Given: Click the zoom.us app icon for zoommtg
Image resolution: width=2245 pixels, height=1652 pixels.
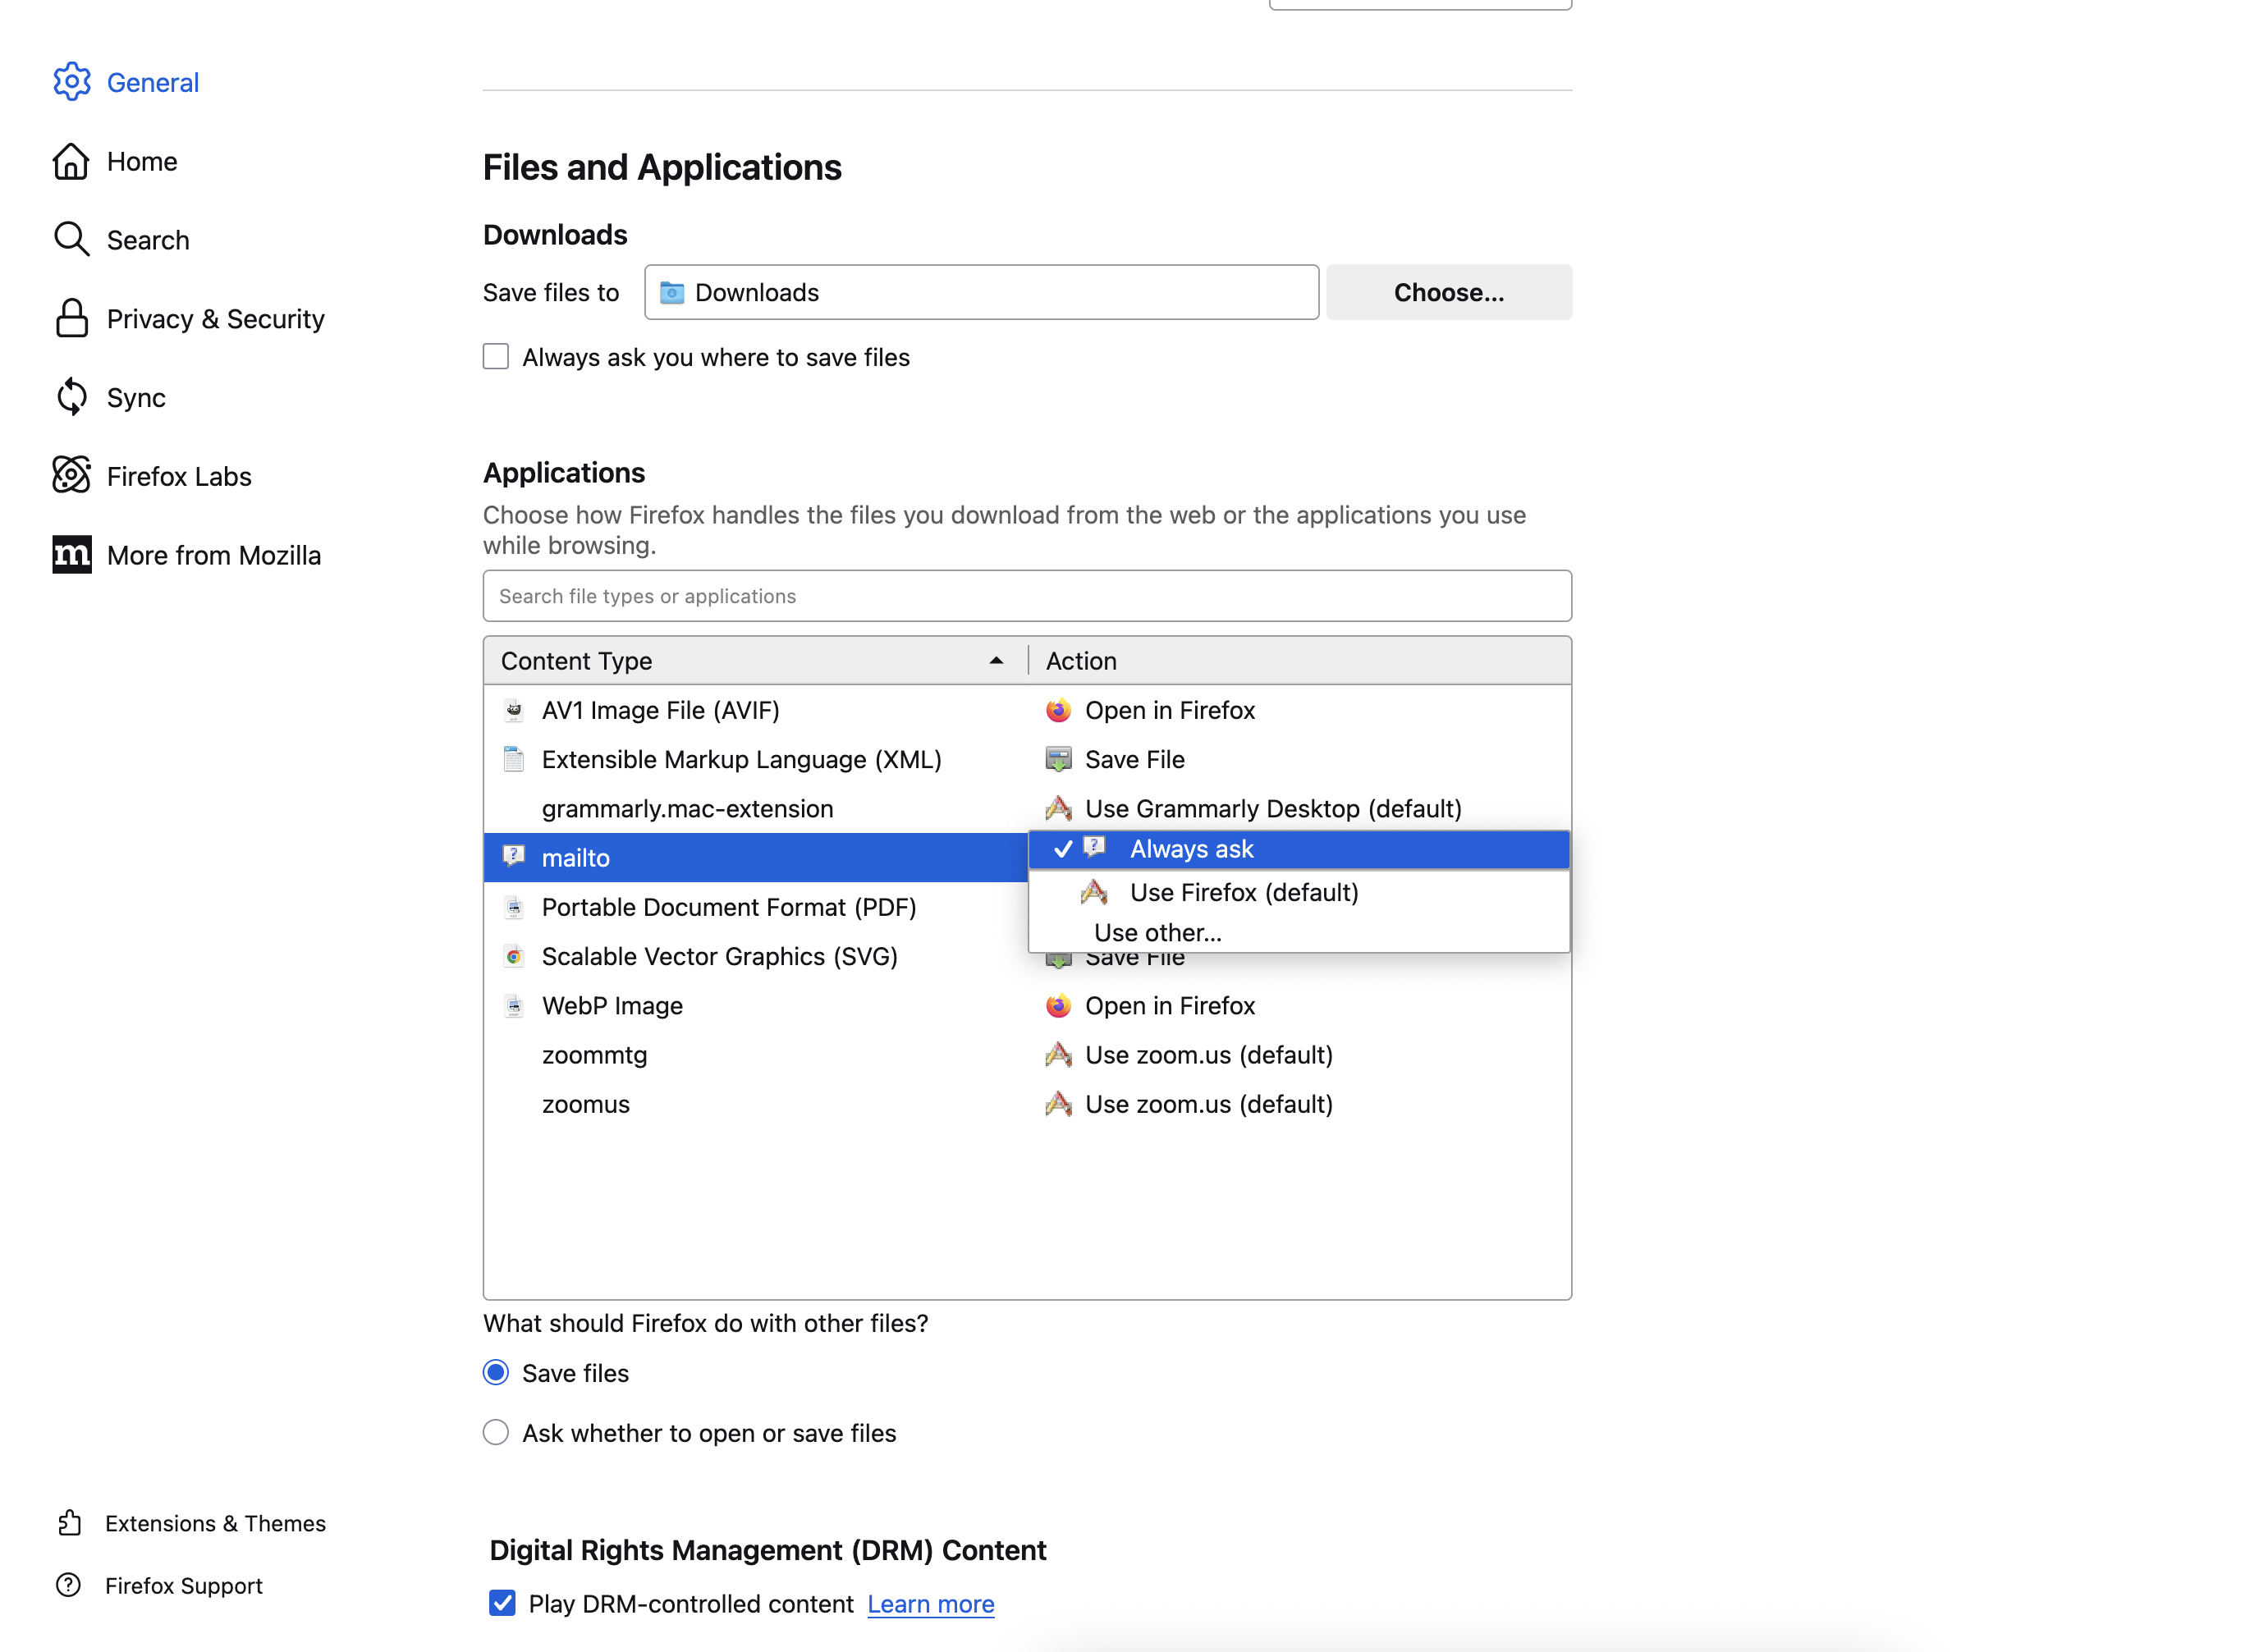Looking at the screenshot, I should point(1058,1054).
